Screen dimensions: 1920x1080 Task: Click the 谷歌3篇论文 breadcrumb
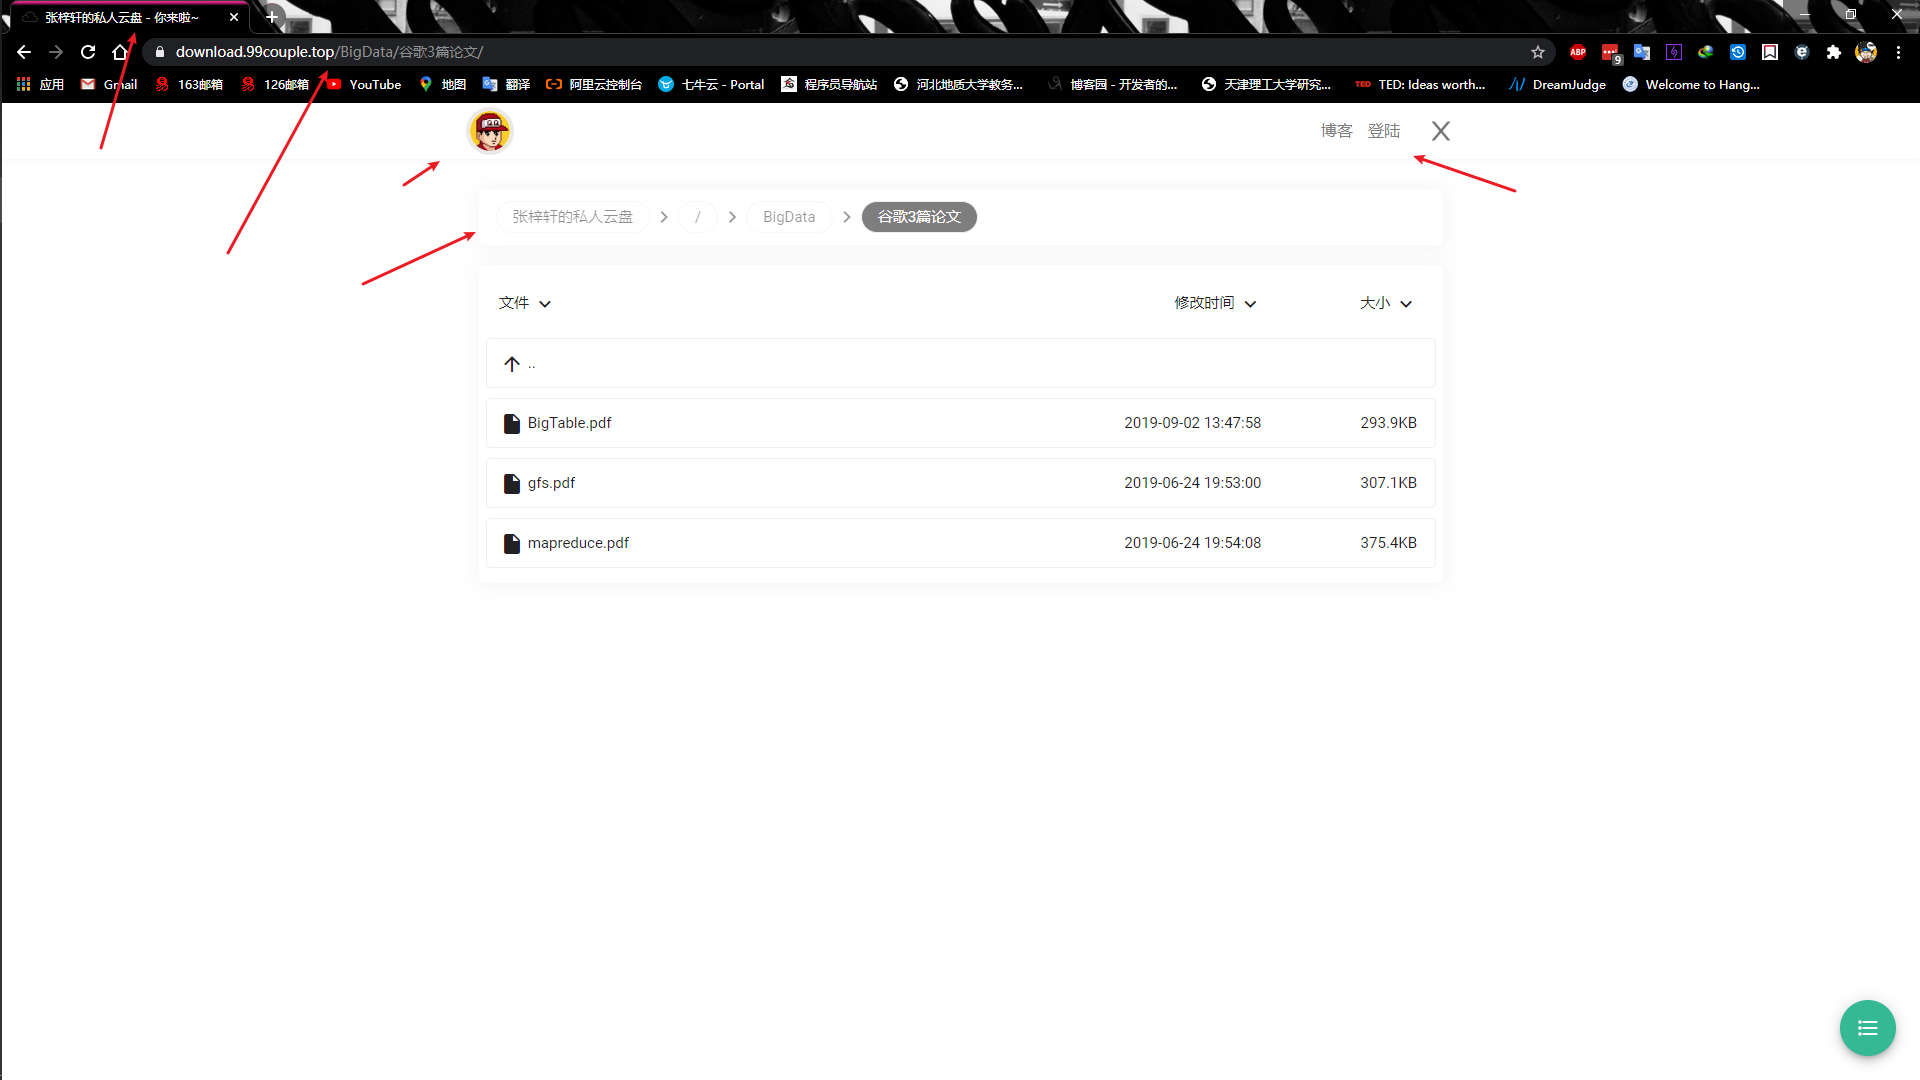[919, 217]
